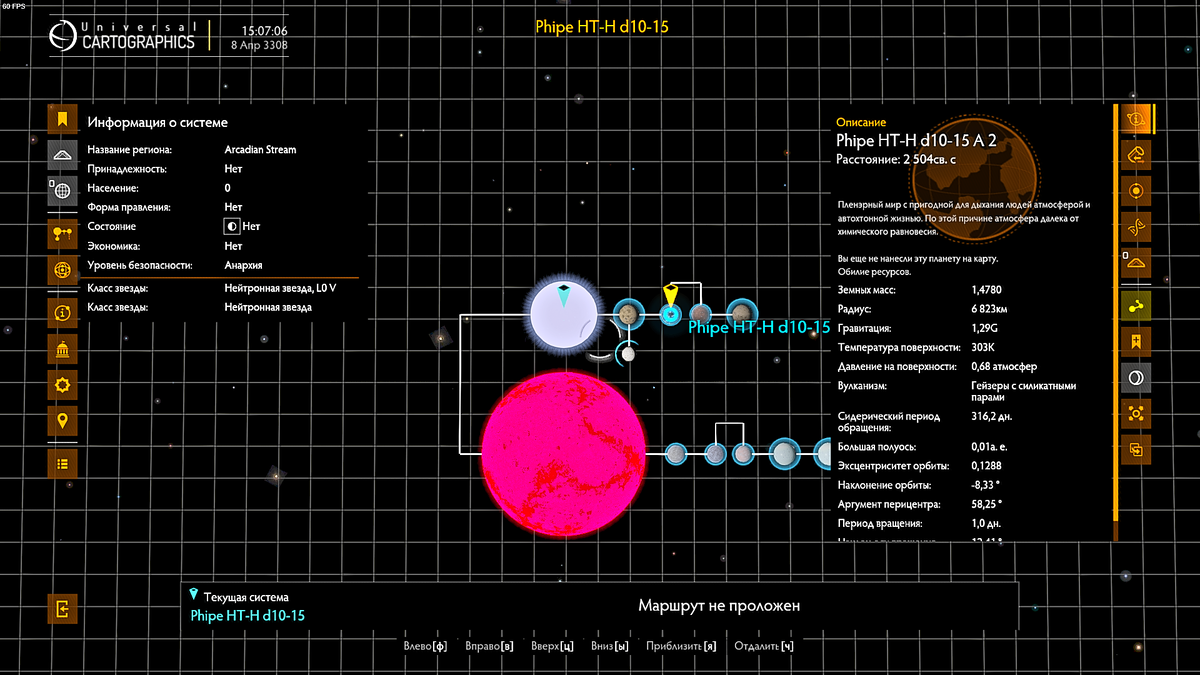
Task: Click the ship icon in right sidebar
Action: [x=1136, y=262]
